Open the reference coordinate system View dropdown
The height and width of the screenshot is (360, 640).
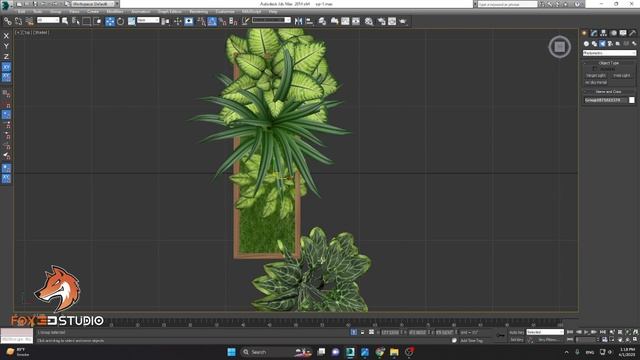coord(148,20)
